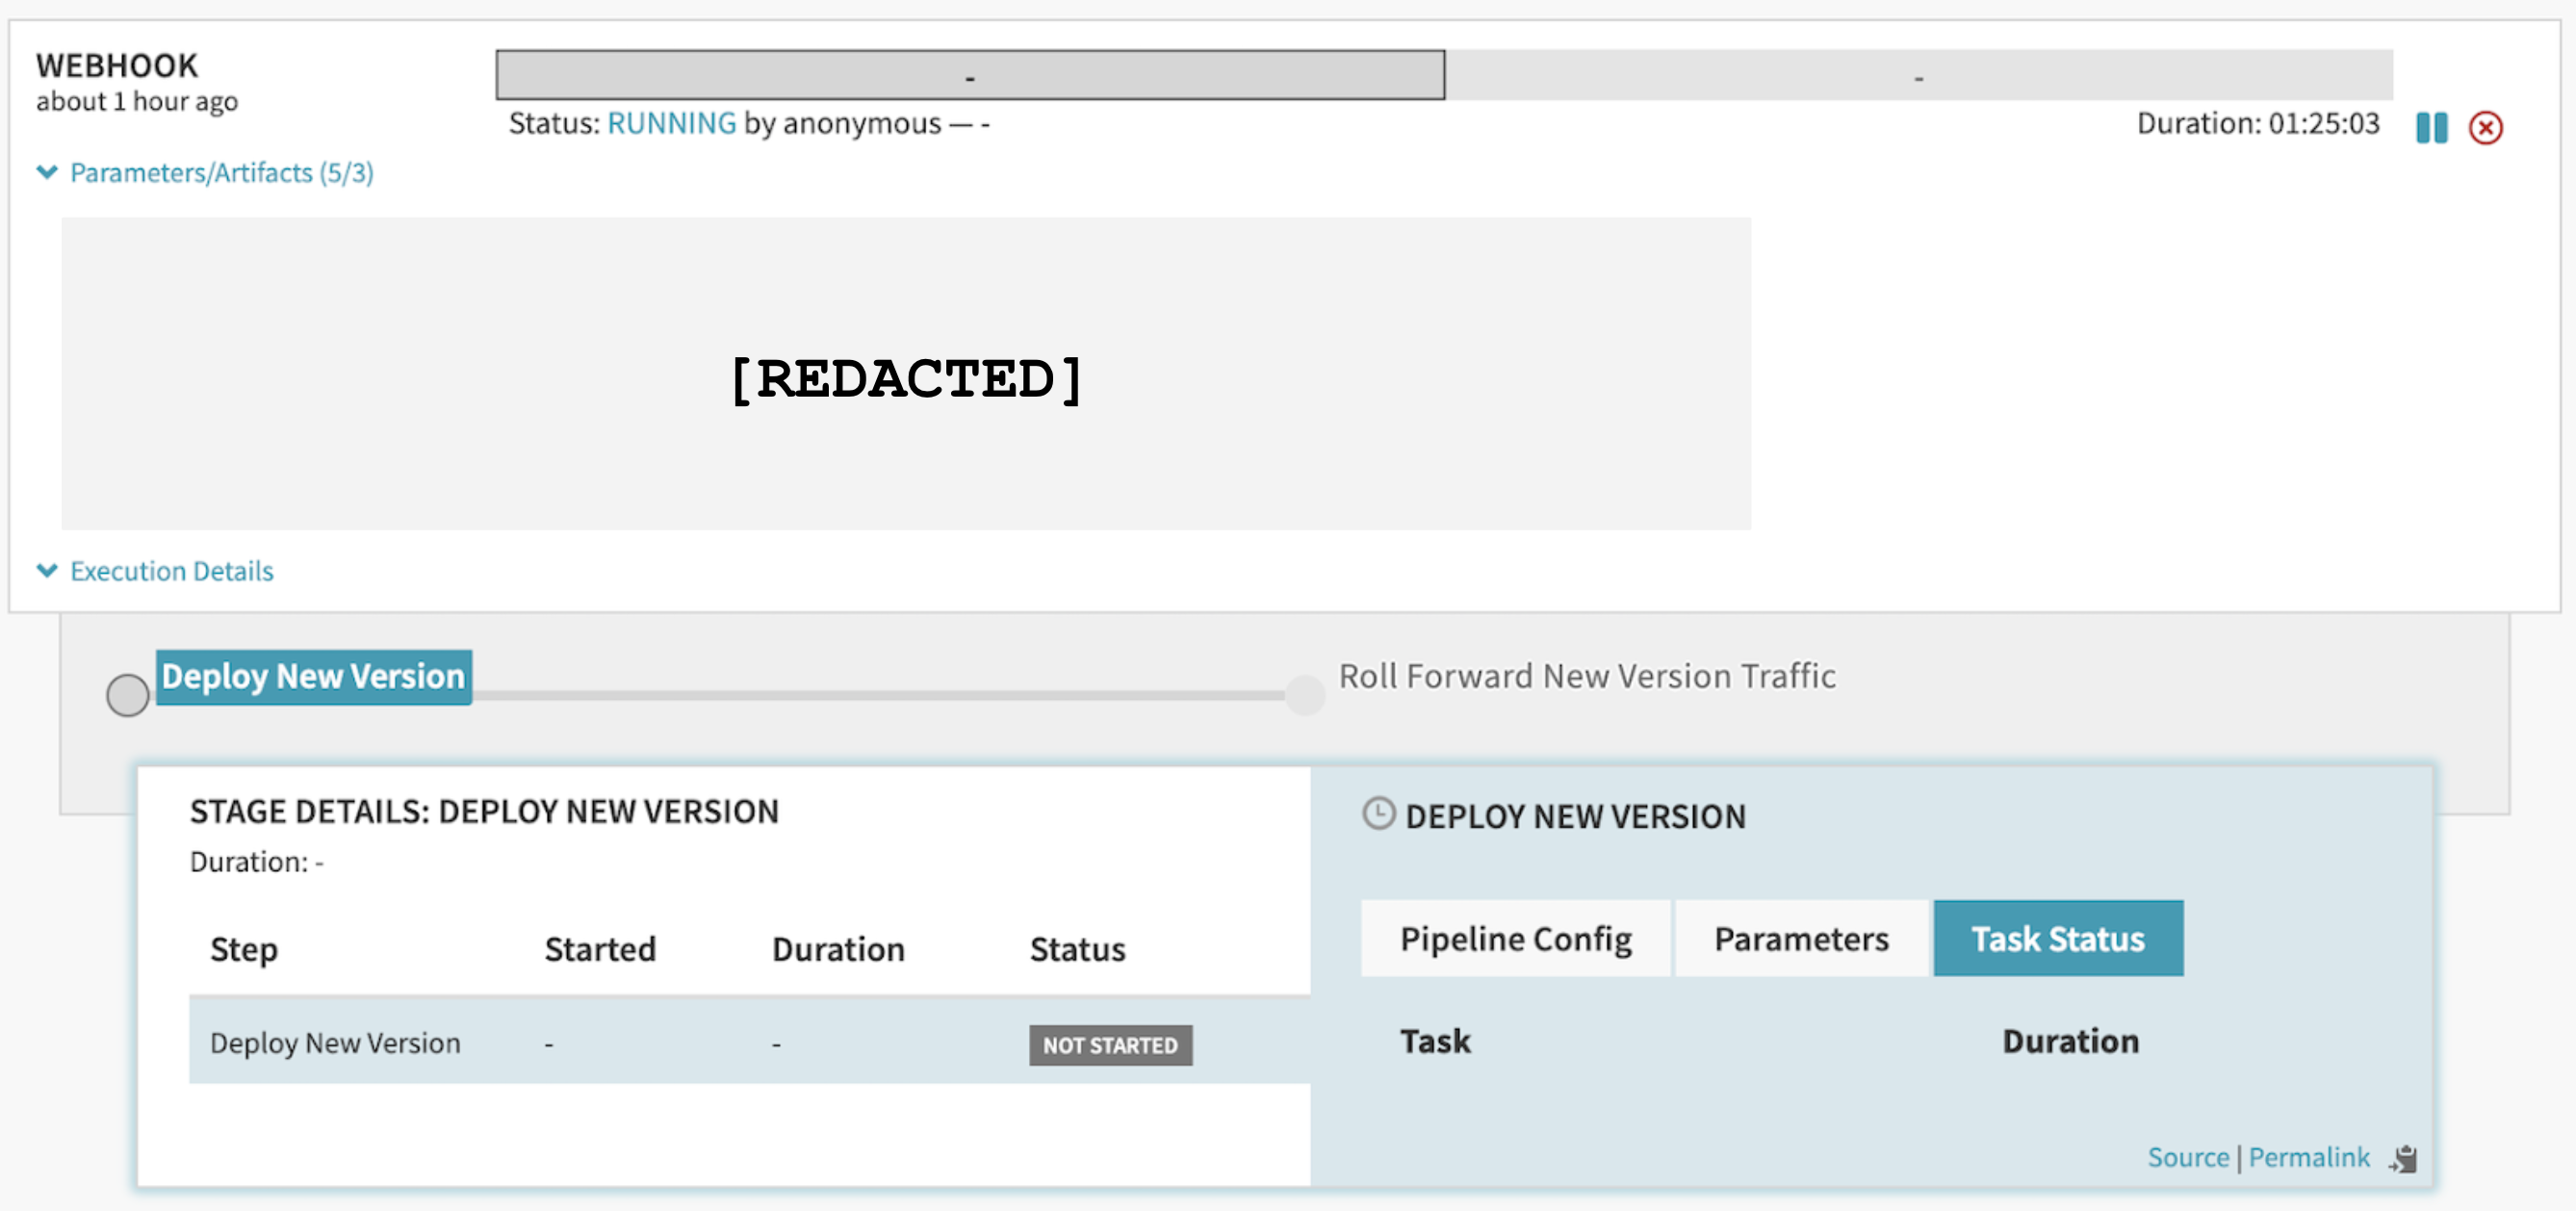The width and height of the screenshot is (2576, 1211).
Task: Select the Deploy New Version stage pill
Action: coord(313,676)
